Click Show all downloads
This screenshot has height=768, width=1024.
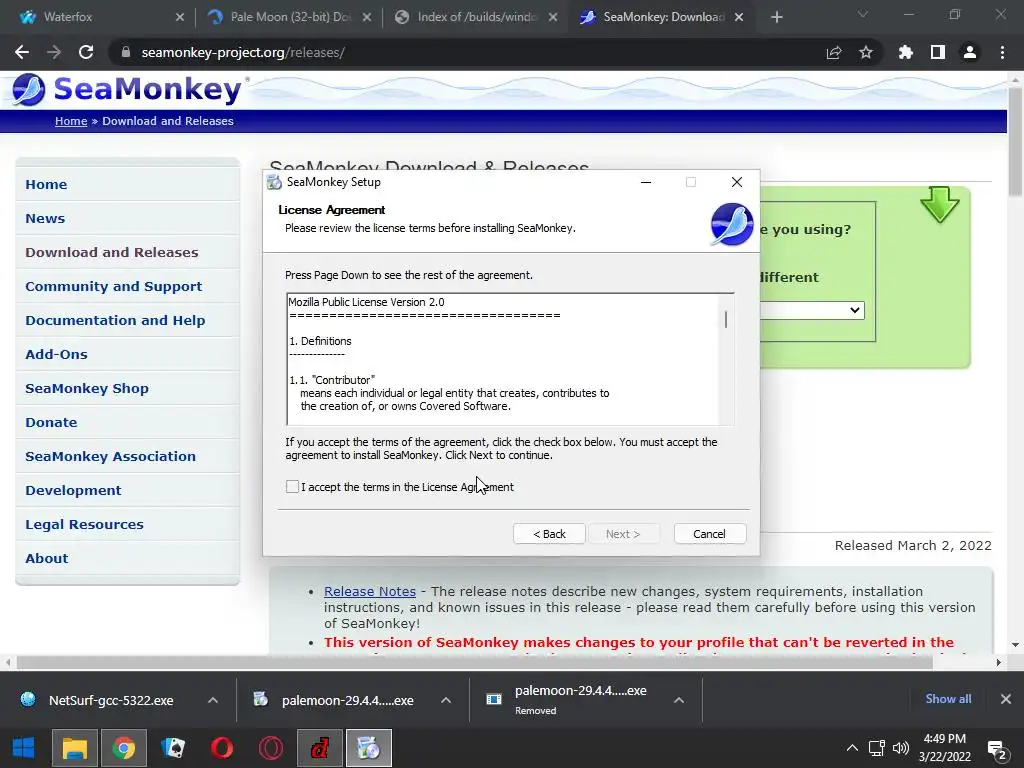click(948, 699)
